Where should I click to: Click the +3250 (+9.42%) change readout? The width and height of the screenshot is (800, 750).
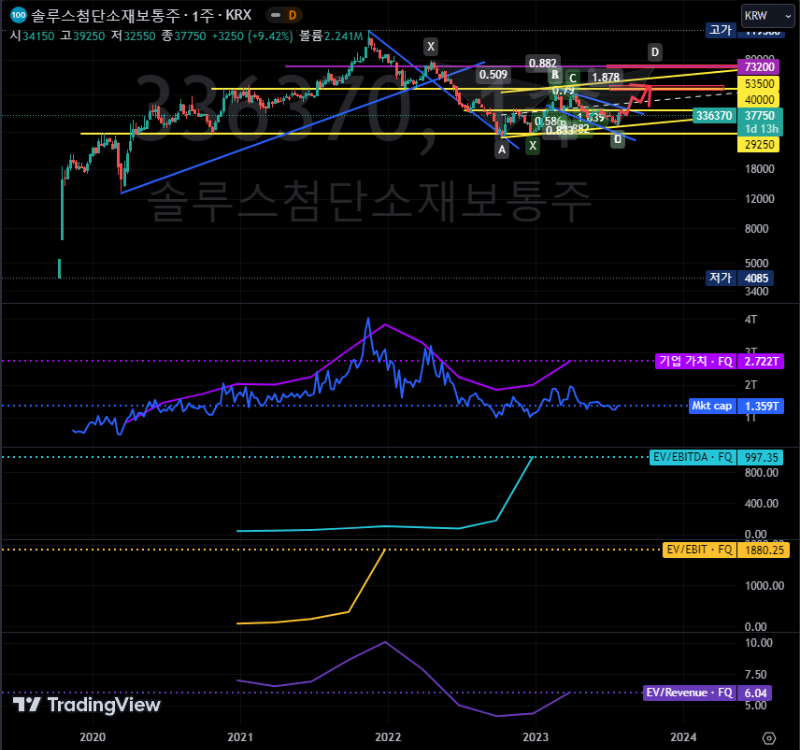coord(252,36)
